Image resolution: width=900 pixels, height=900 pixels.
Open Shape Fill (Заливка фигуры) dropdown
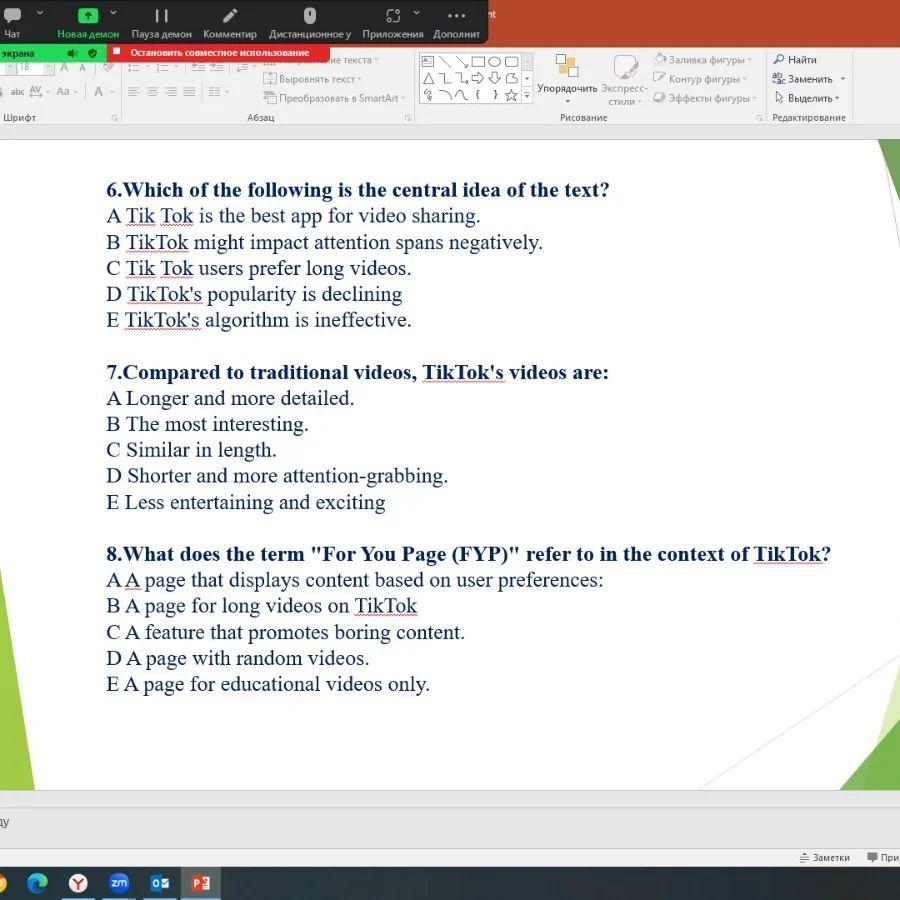click(703, 59)
